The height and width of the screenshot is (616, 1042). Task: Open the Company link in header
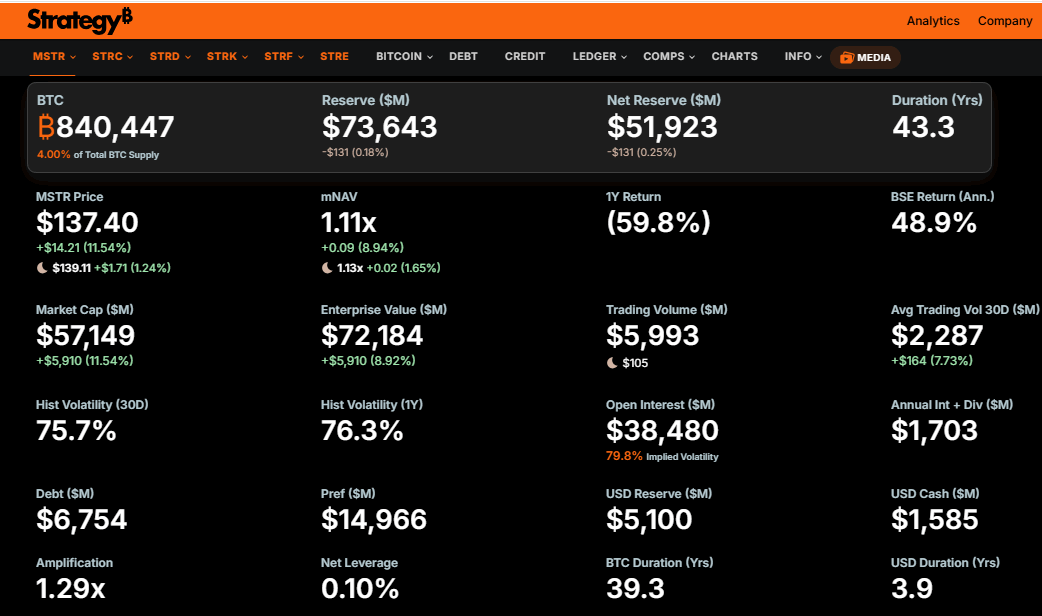(1005, 21)
